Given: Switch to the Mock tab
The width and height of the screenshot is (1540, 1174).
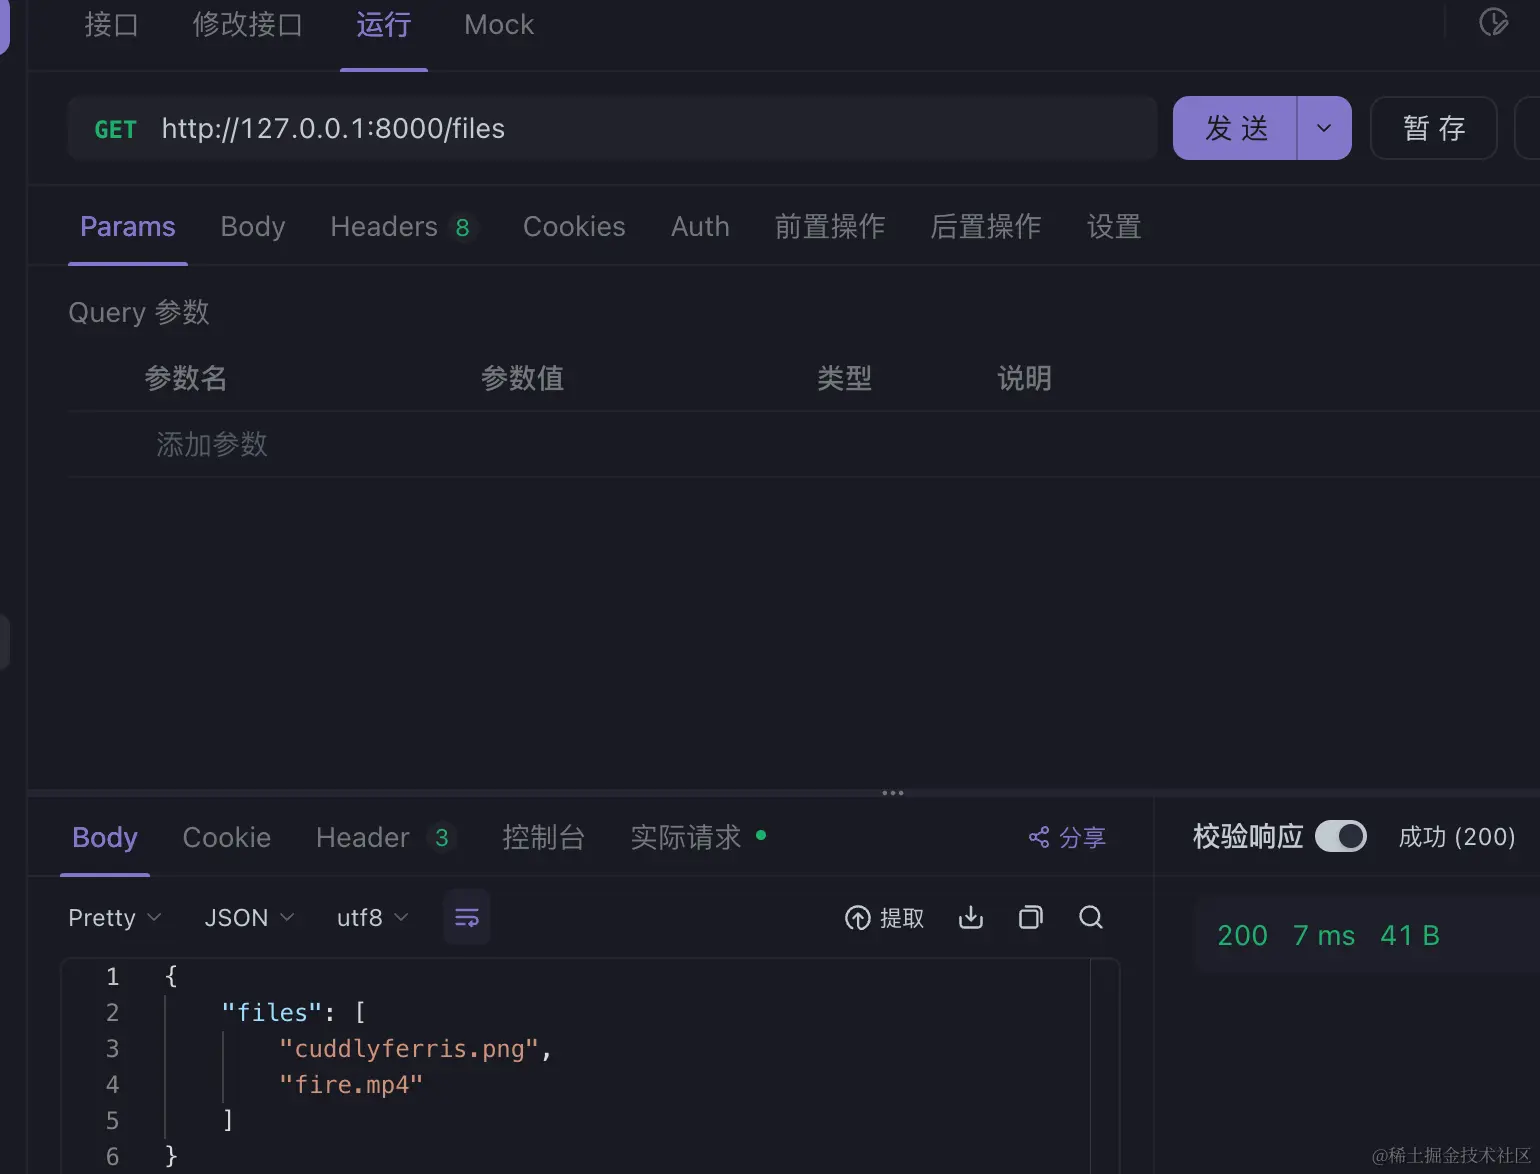Looking at the screenshot, I should click(499, 24).
